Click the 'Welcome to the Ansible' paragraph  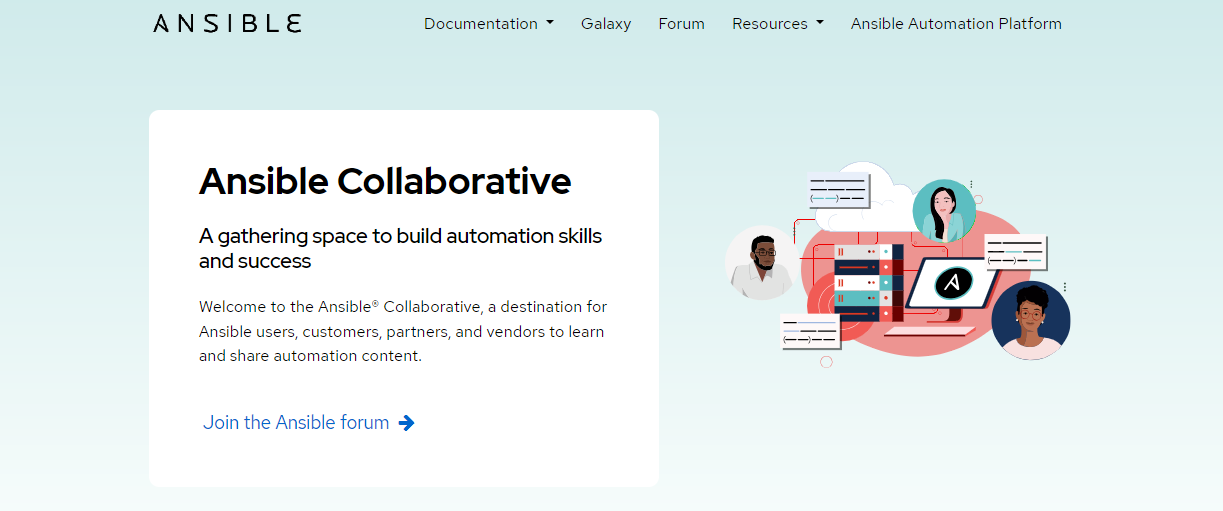[403, 331]
